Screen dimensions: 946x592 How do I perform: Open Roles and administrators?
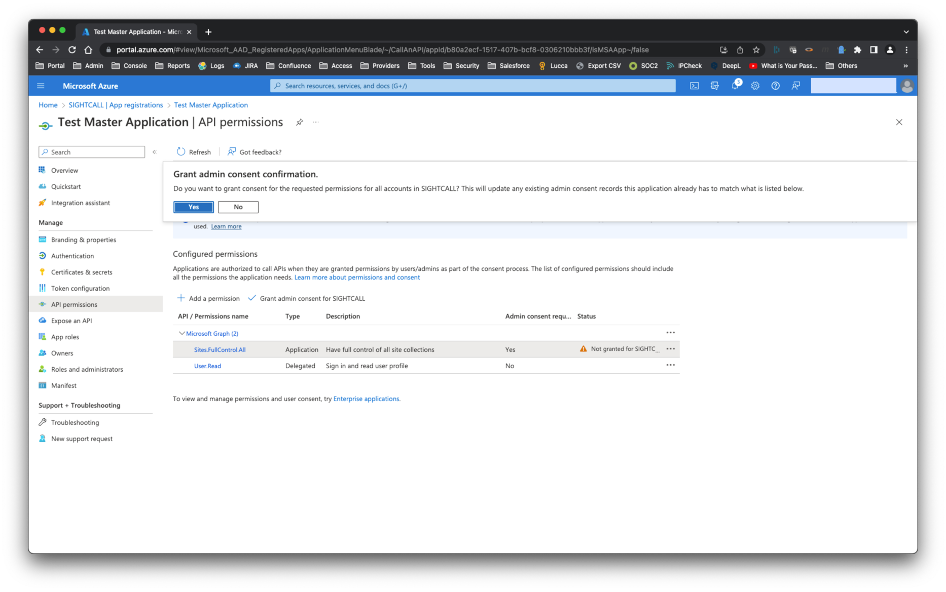pyautogui.click(x=87, y=369)
